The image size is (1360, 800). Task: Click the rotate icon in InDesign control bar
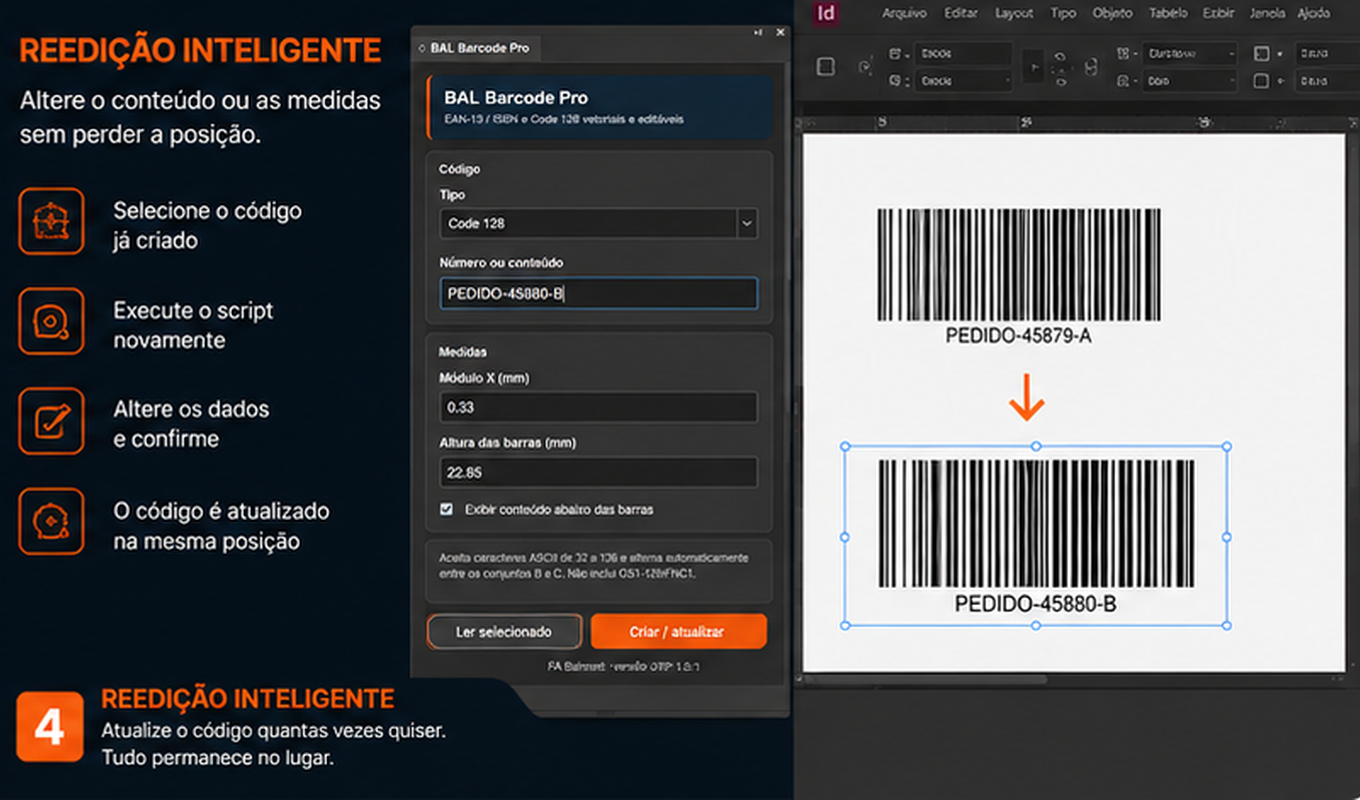coord(865,67)
